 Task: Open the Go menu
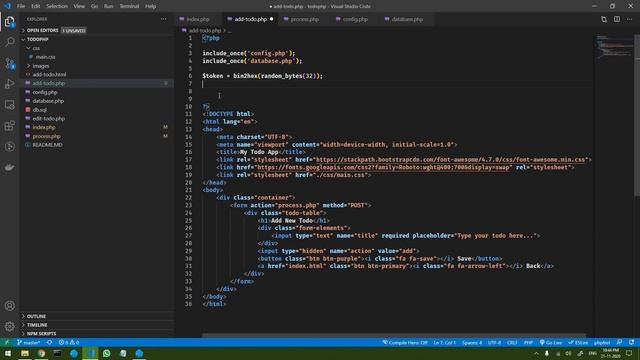click(x=94, y=6)
